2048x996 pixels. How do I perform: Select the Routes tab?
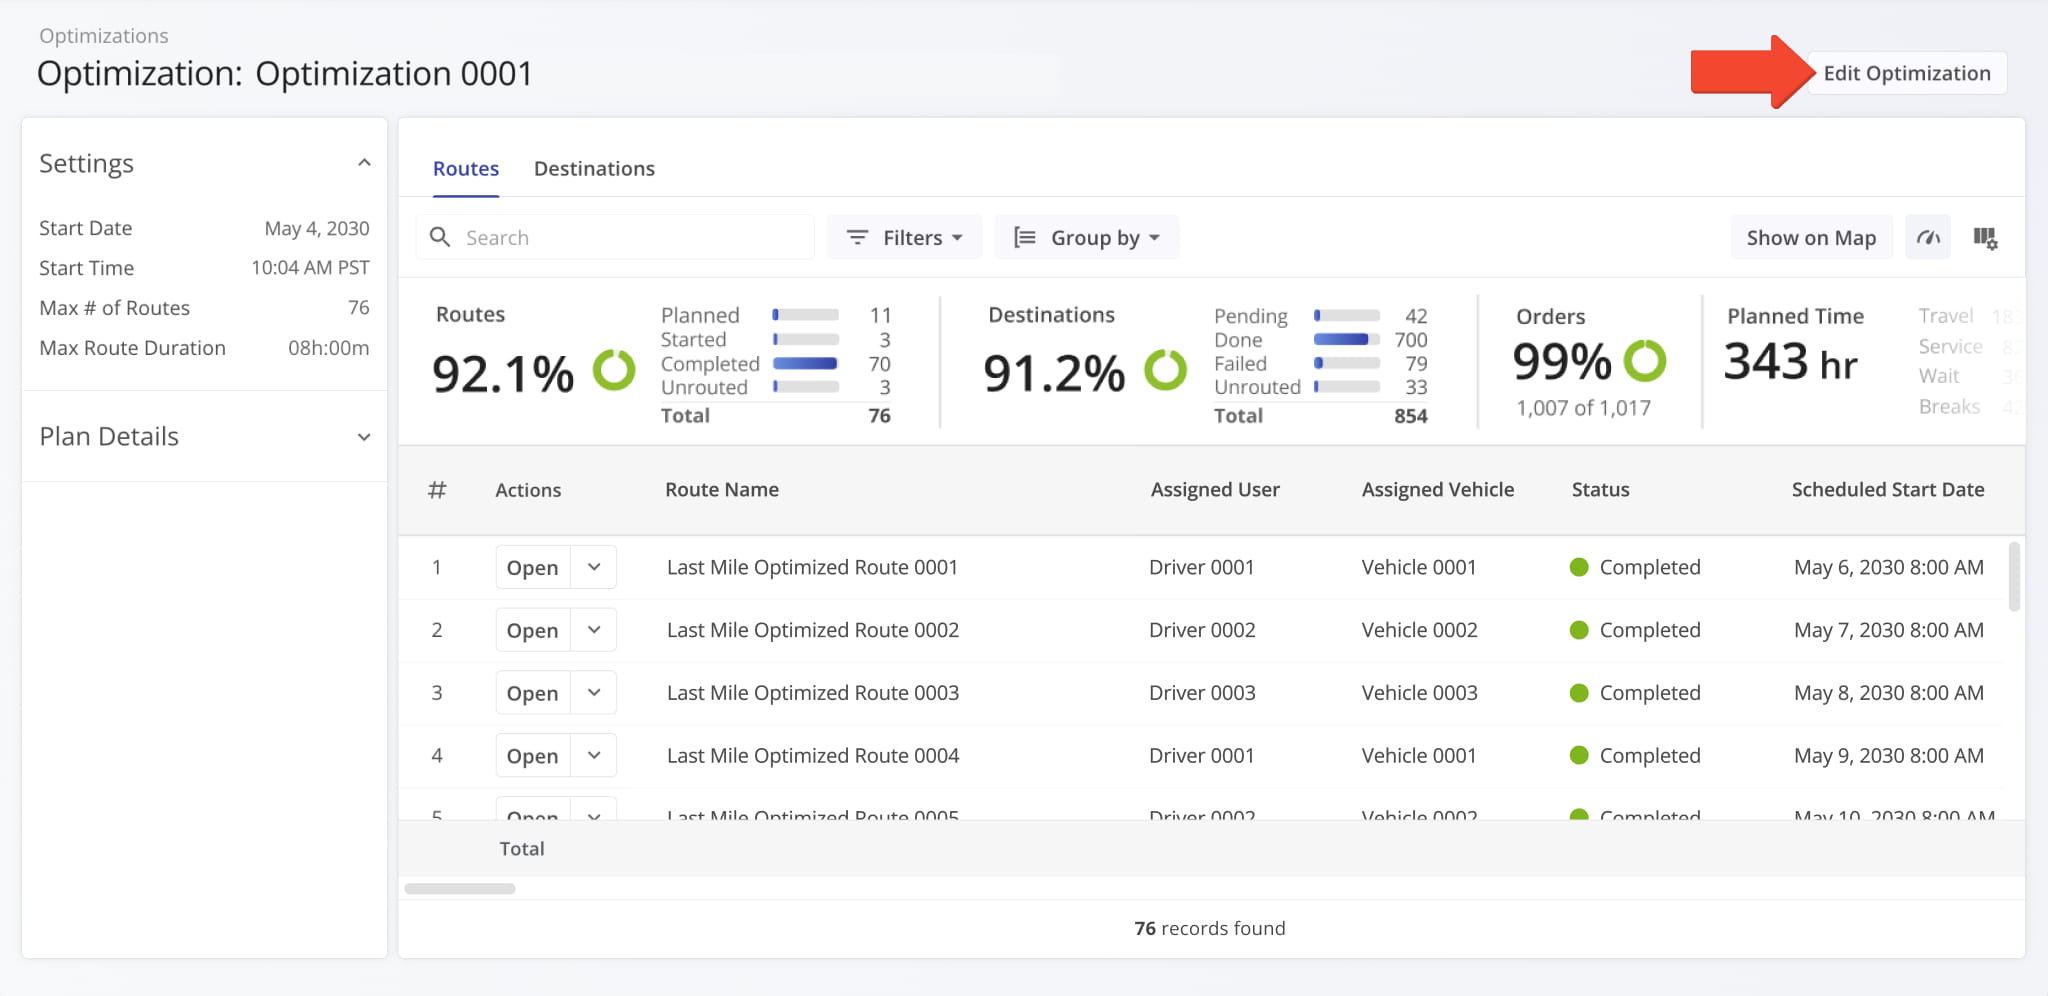click(x=465, y=168)
